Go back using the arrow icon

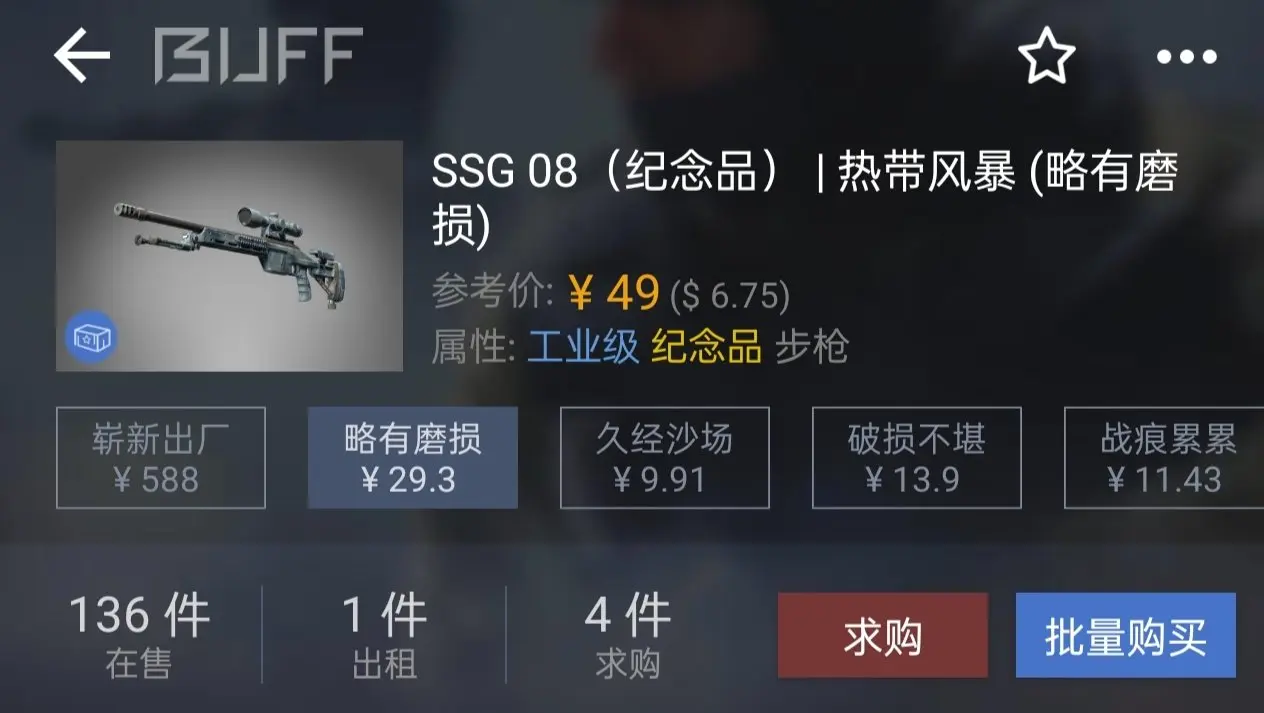(x=82, y=55)
